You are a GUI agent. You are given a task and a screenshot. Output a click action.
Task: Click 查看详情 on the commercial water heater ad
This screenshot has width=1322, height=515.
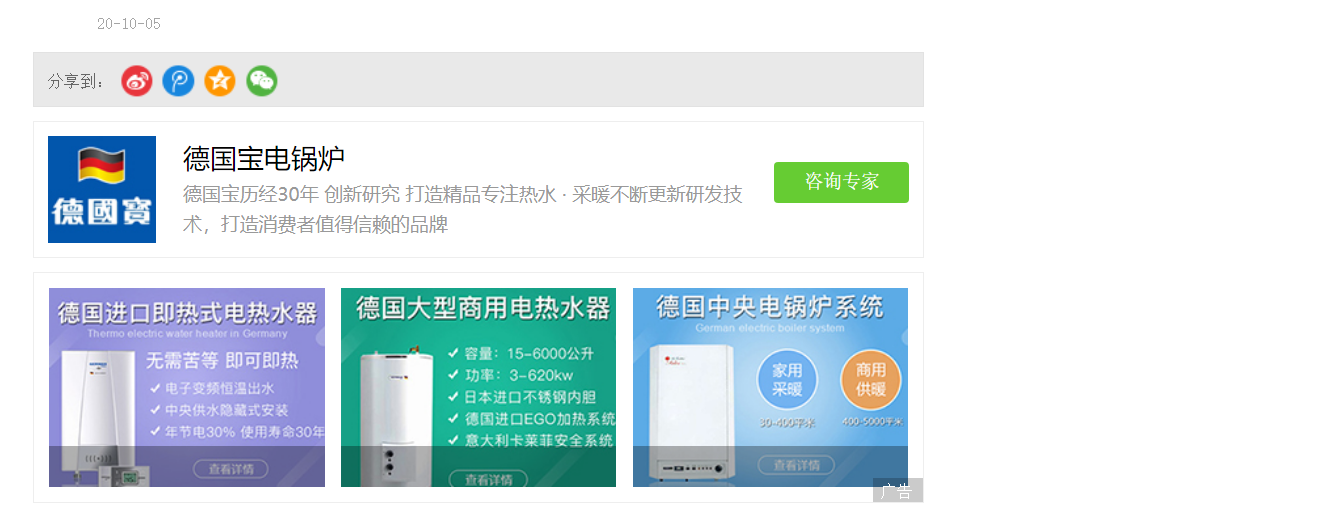point(489,479)
